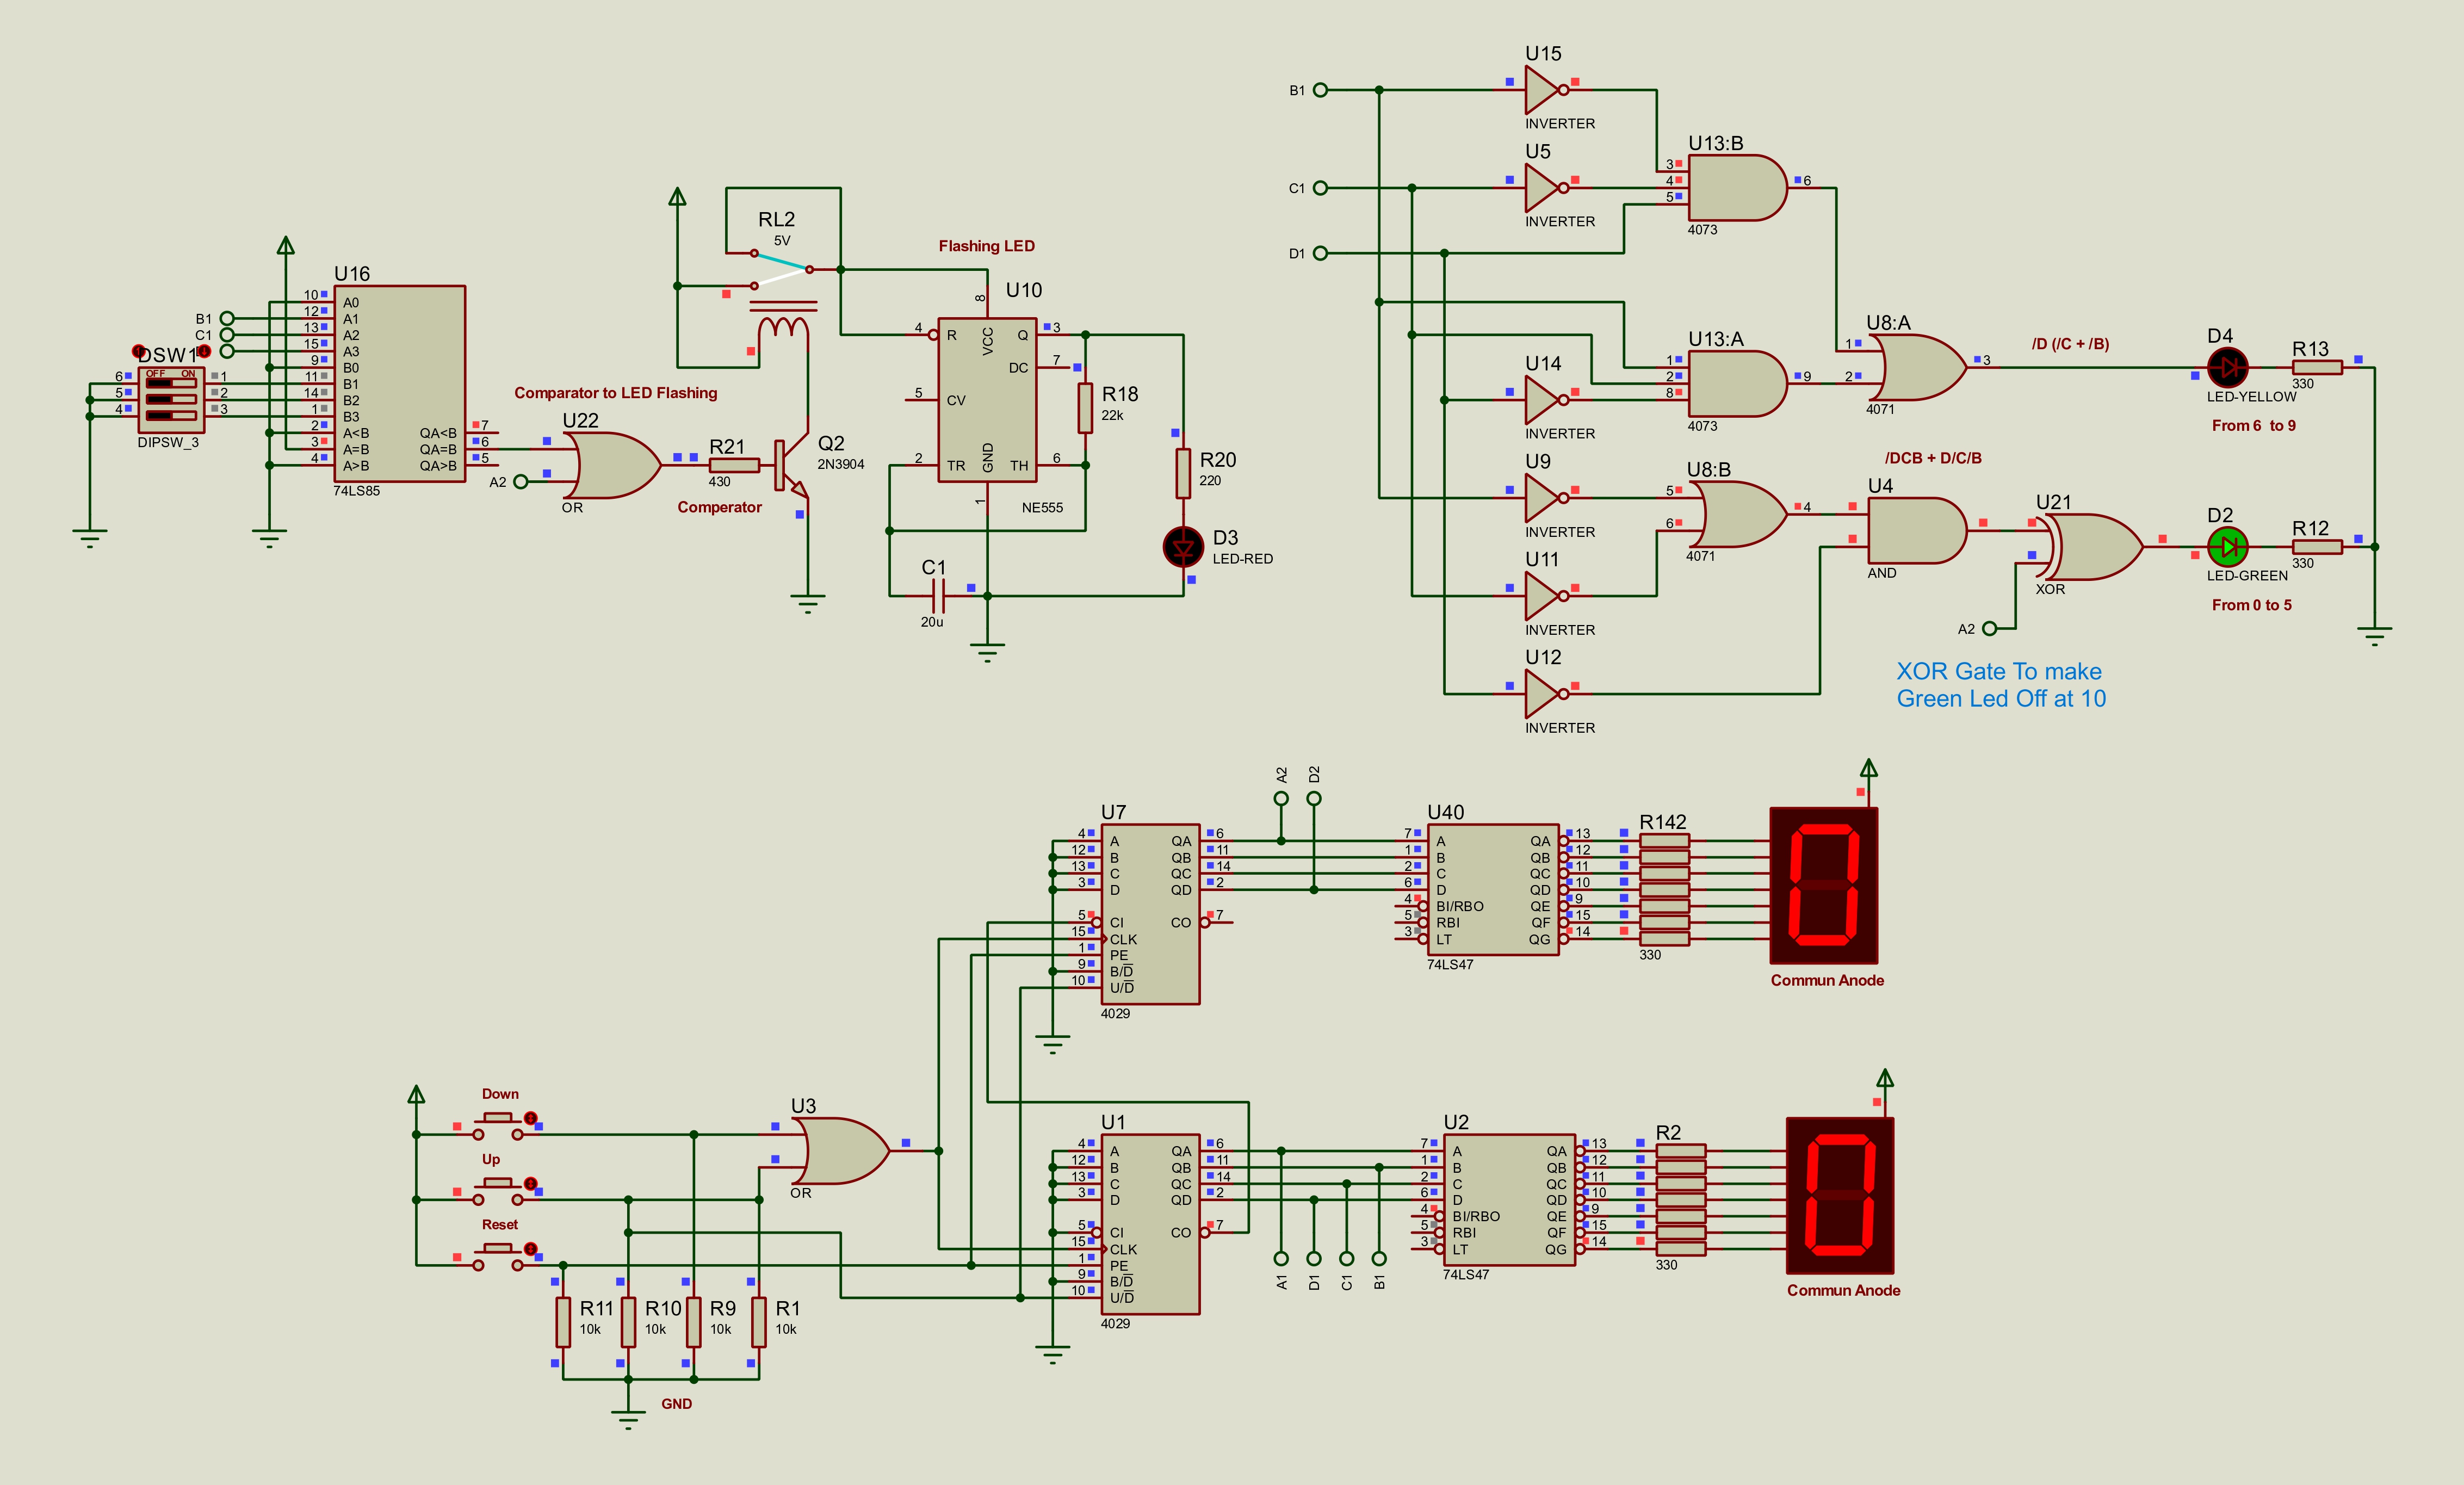Click A2 terminal at U22 input
The height and width of the screenshot is (1485, 2464).
[520, 482]
